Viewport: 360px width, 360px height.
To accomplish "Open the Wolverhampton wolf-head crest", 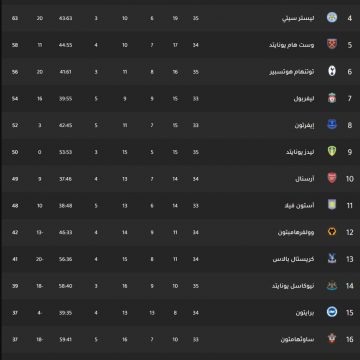I will [332, 232].
